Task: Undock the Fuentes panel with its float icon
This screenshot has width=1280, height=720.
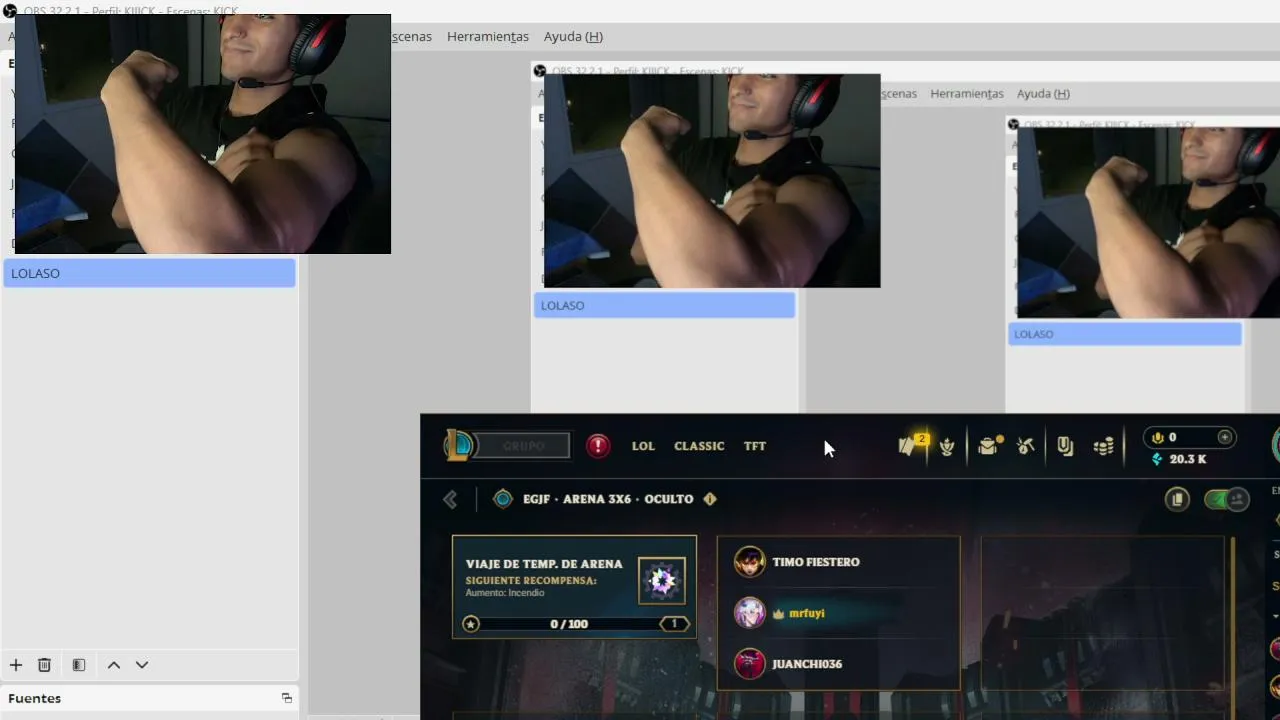Action: (287, 698)
